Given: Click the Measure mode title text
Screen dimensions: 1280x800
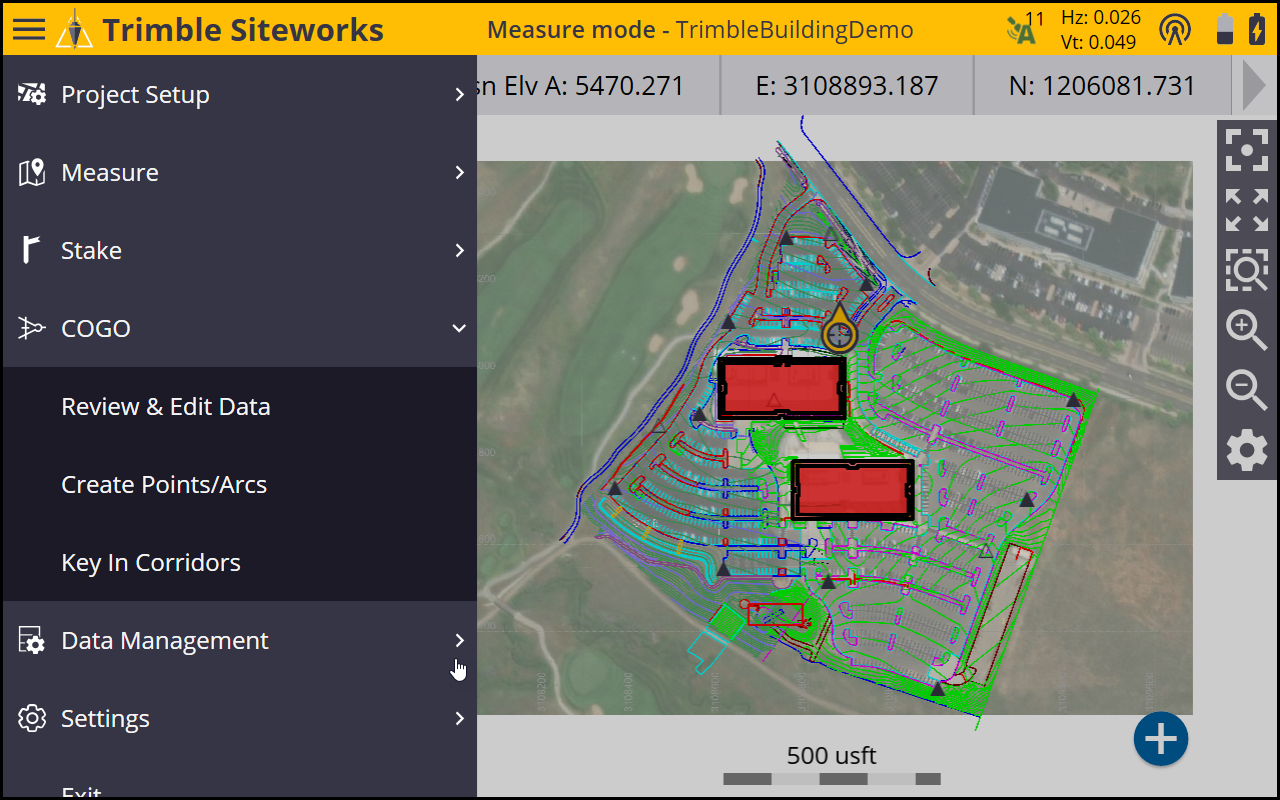Looking at the screenshot, I should [x=571, y=29].
